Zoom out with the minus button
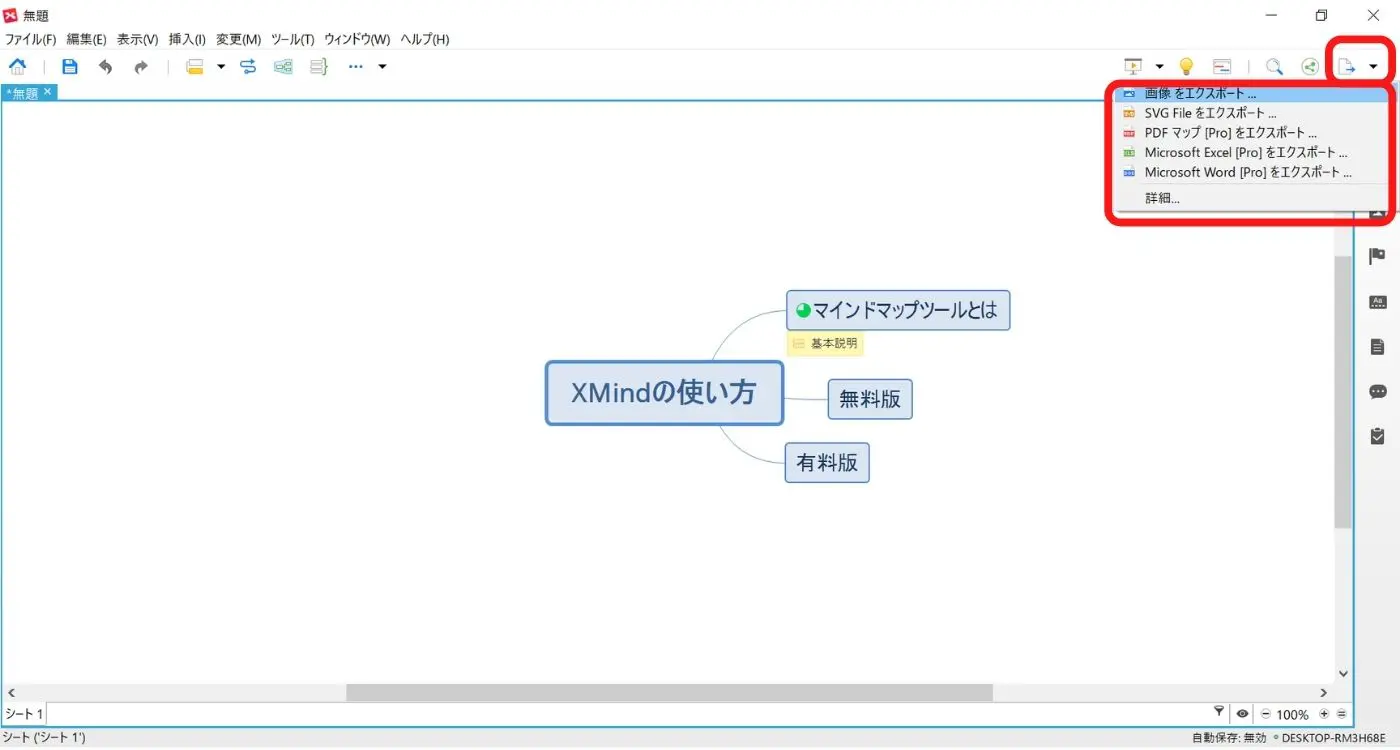 pyautogui.click(x=1265, y=714)
